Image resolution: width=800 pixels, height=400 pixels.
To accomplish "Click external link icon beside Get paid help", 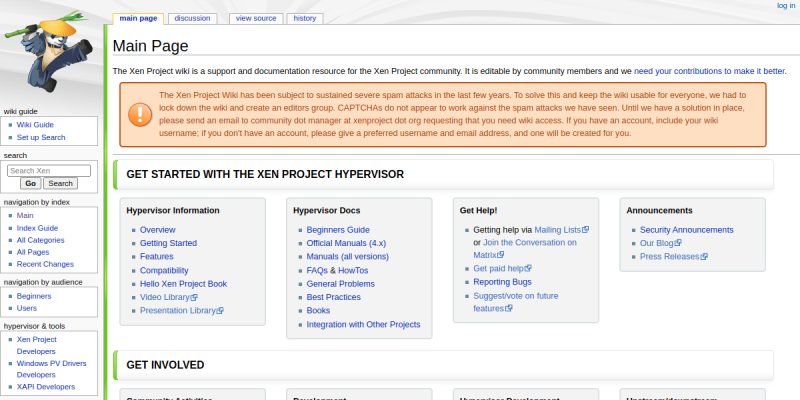I will [528, 268].
